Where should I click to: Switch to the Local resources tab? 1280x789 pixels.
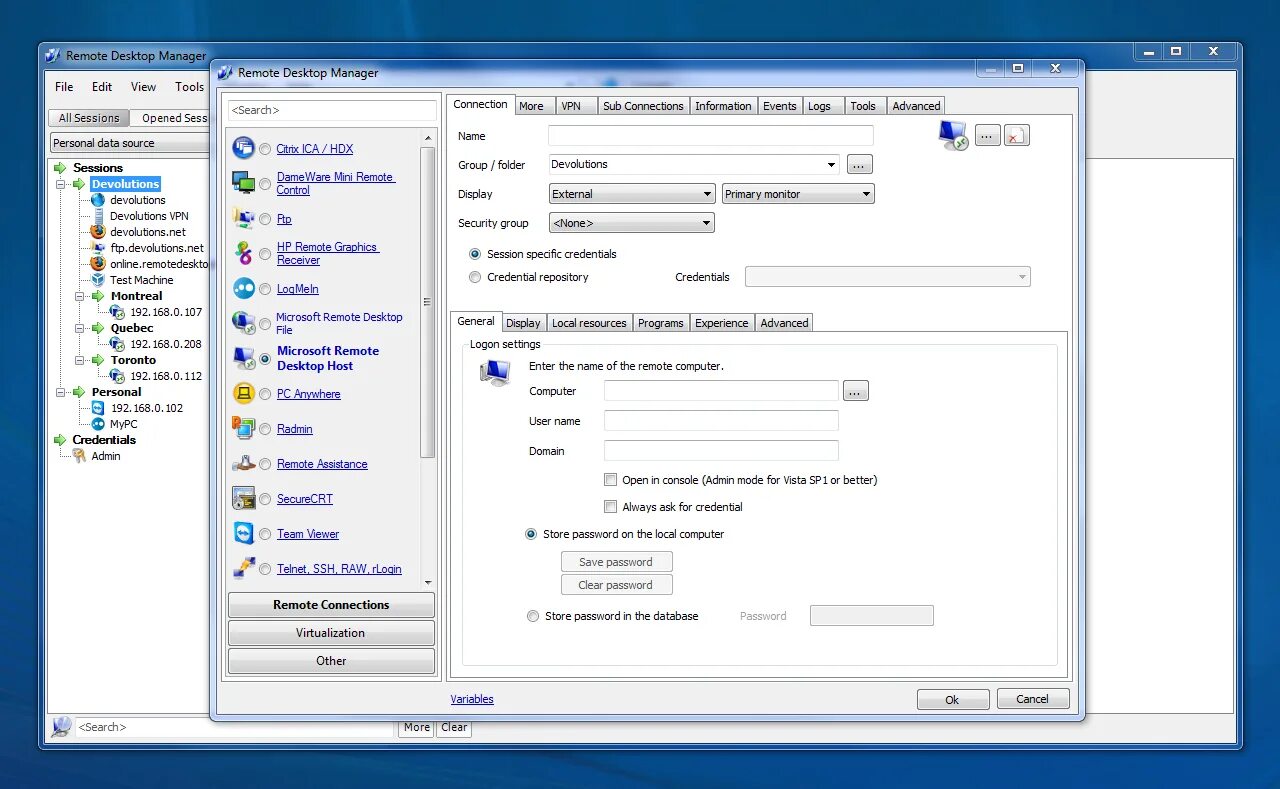point(589,323)
